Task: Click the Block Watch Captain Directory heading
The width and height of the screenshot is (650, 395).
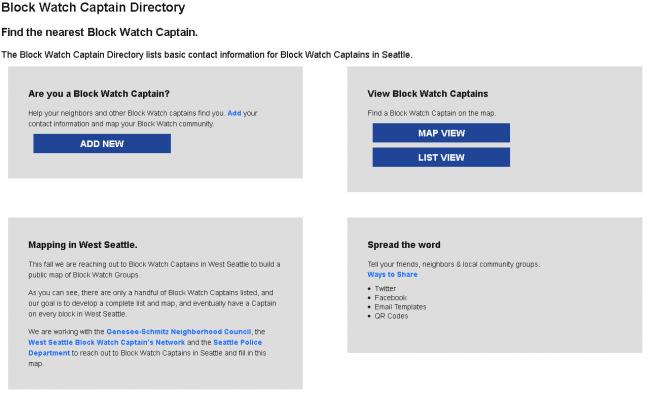Action: click(x=93, y=7)
